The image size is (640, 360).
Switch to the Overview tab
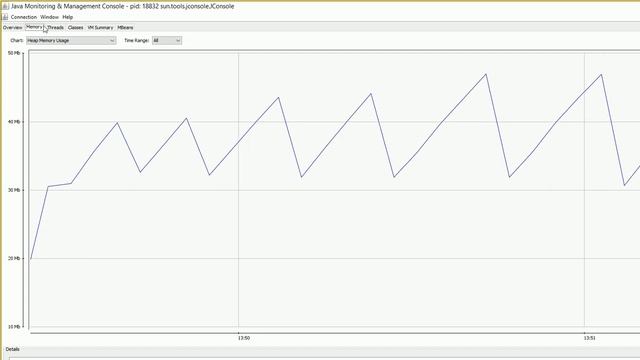point(12,28)
